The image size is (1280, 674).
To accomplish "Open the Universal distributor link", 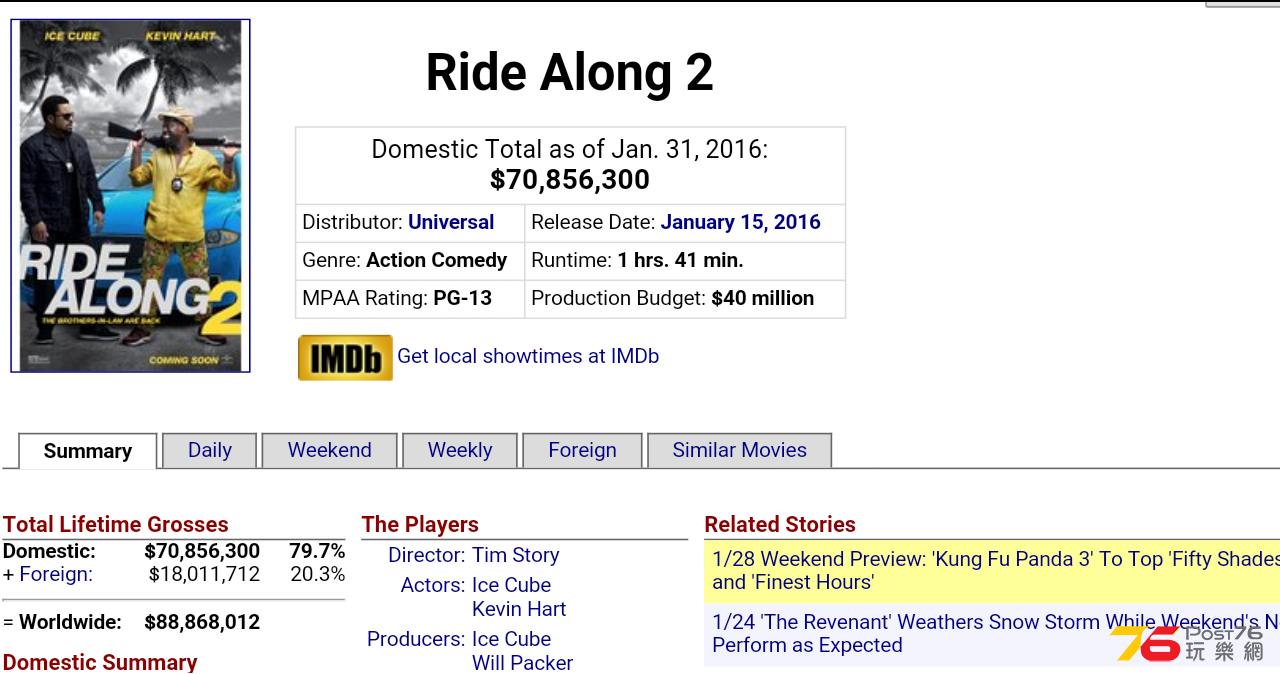I will (x=451, y=222).
